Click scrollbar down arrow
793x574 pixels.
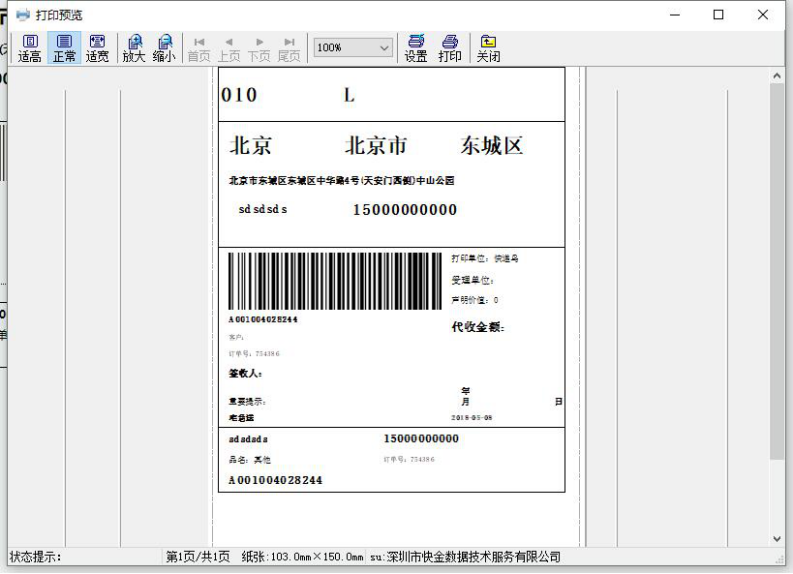pos(777,539)
